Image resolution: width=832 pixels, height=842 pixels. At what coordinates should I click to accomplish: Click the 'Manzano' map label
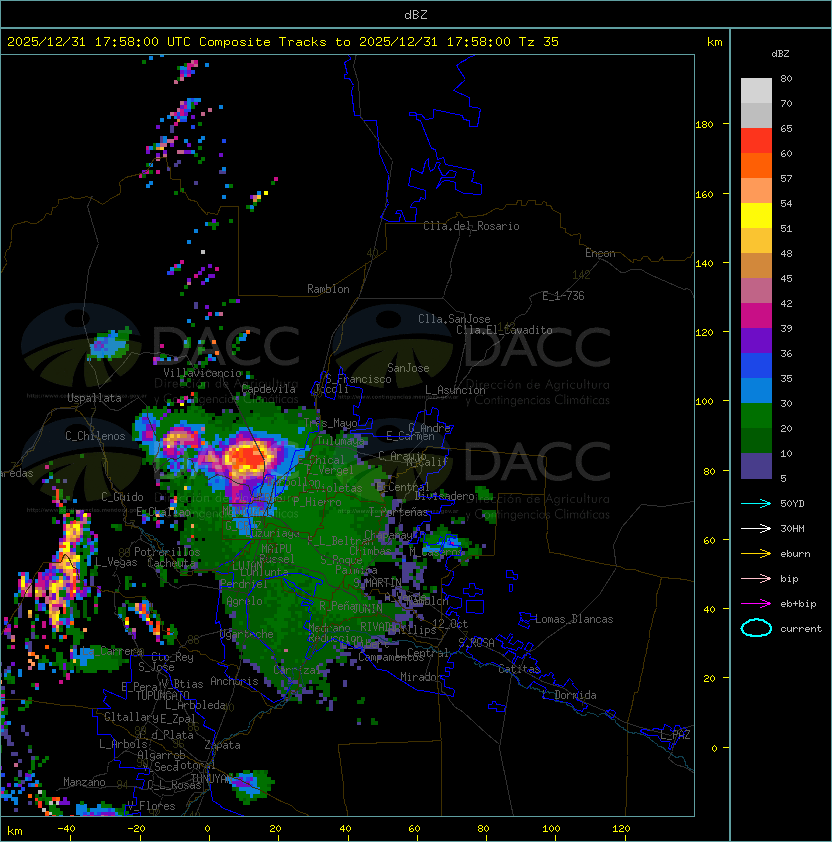[84, 782]
